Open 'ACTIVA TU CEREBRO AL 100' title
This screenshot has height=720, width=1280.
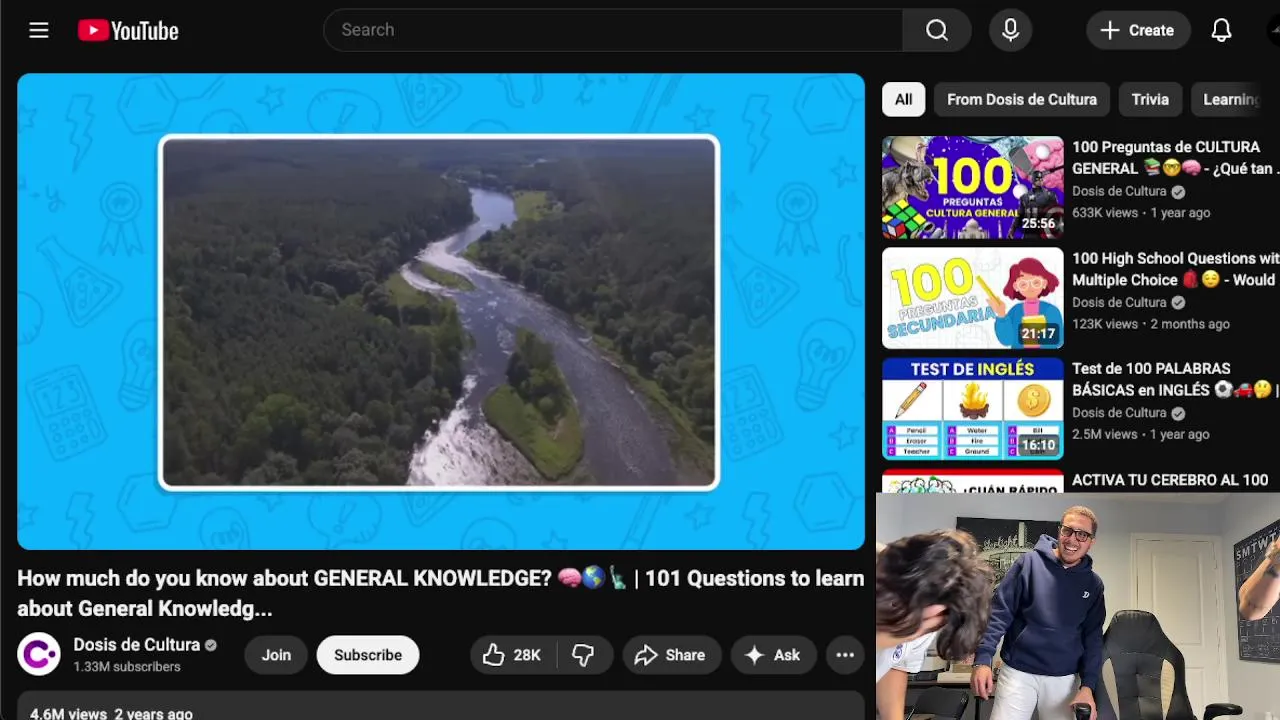point(1170,480)
